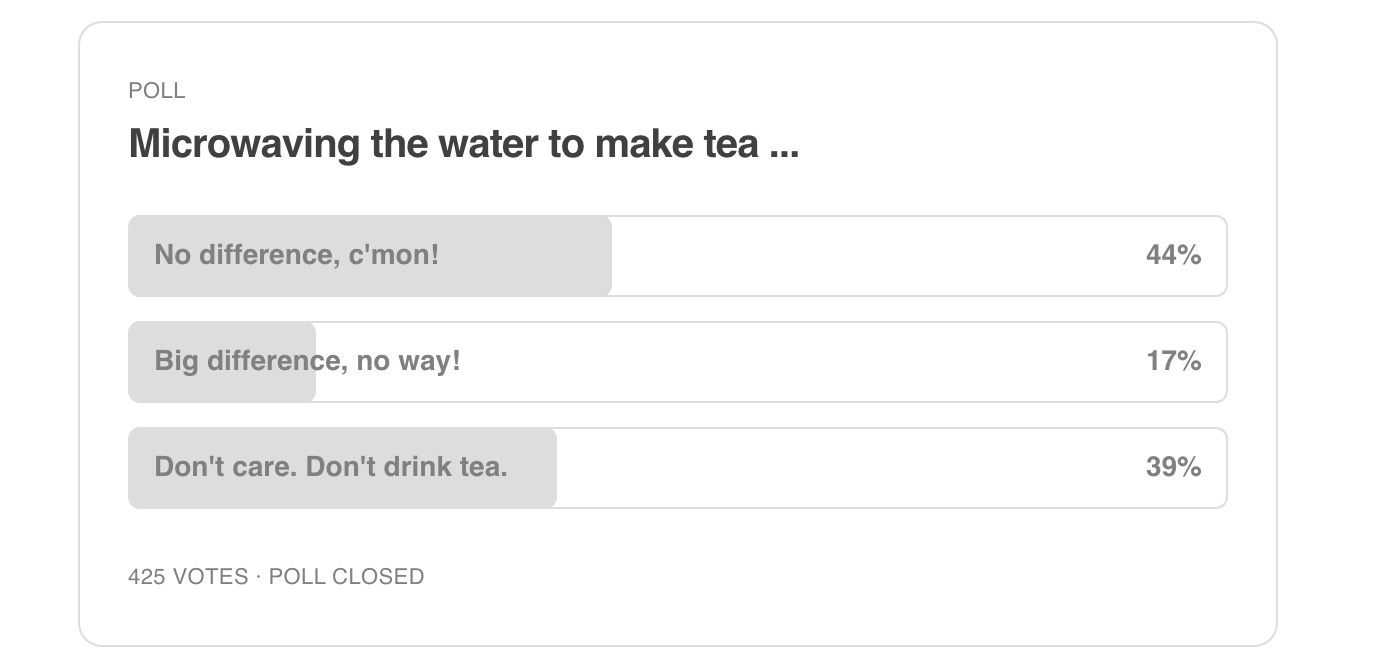Click the 39% result percentage
Screen dimensions: 1380x672
pyautogui.click(x=1173, y=468)
